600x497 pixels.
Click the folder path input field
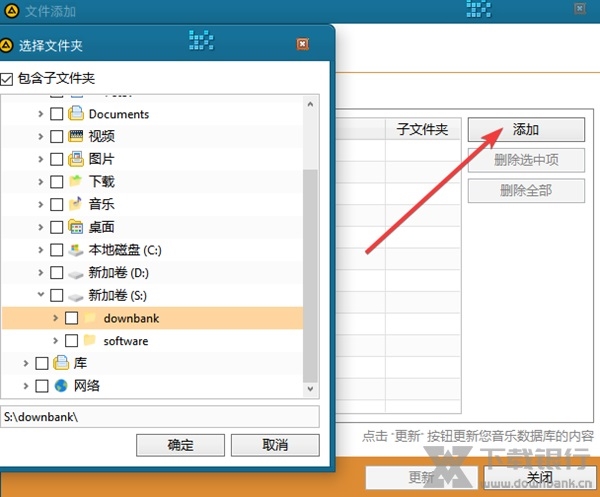pos(160,417)
